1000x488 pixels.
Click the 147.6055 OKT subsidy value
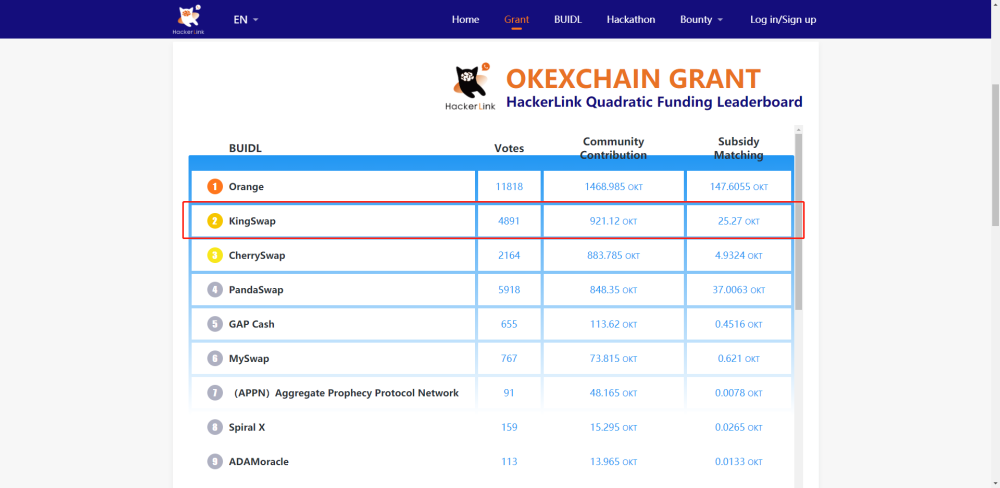coord(739,187)
